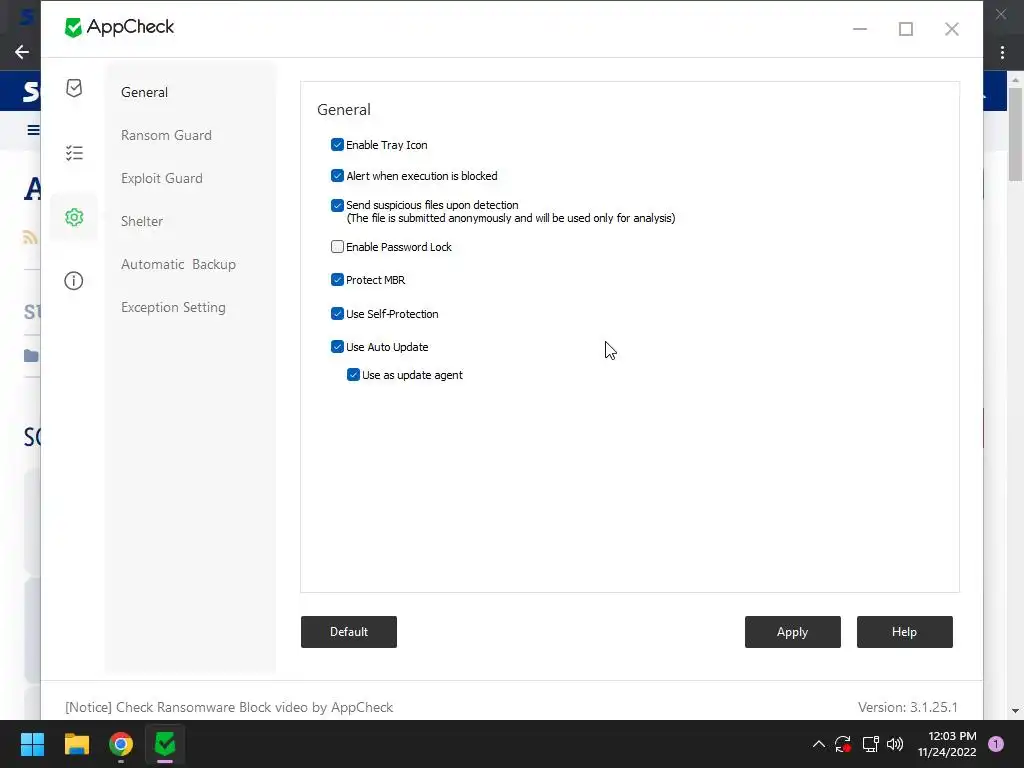Click the AppCheck logo in title bar
Screen dimensions: 1024x768
(x=120, y=27)
